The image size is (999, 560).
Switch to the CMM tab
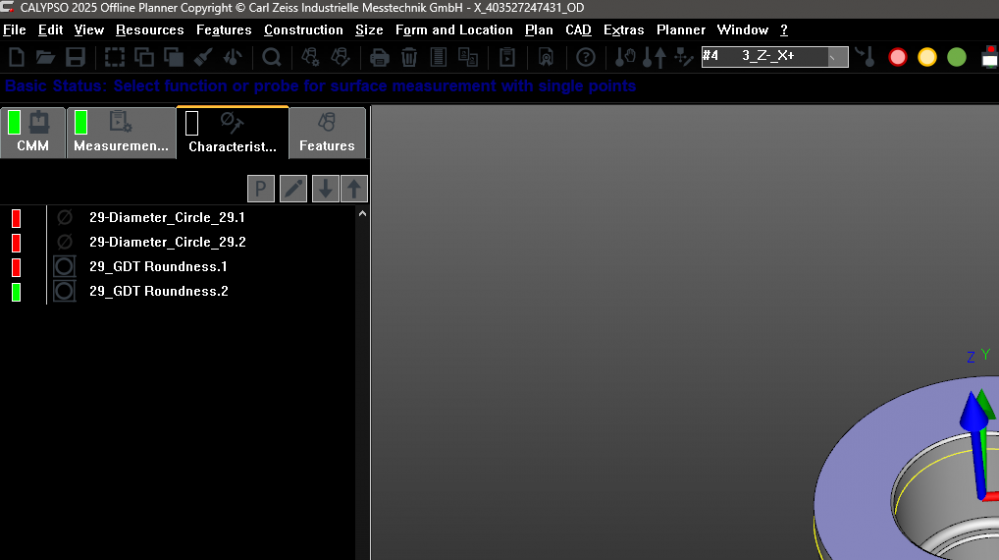click(x=33, y=132)
